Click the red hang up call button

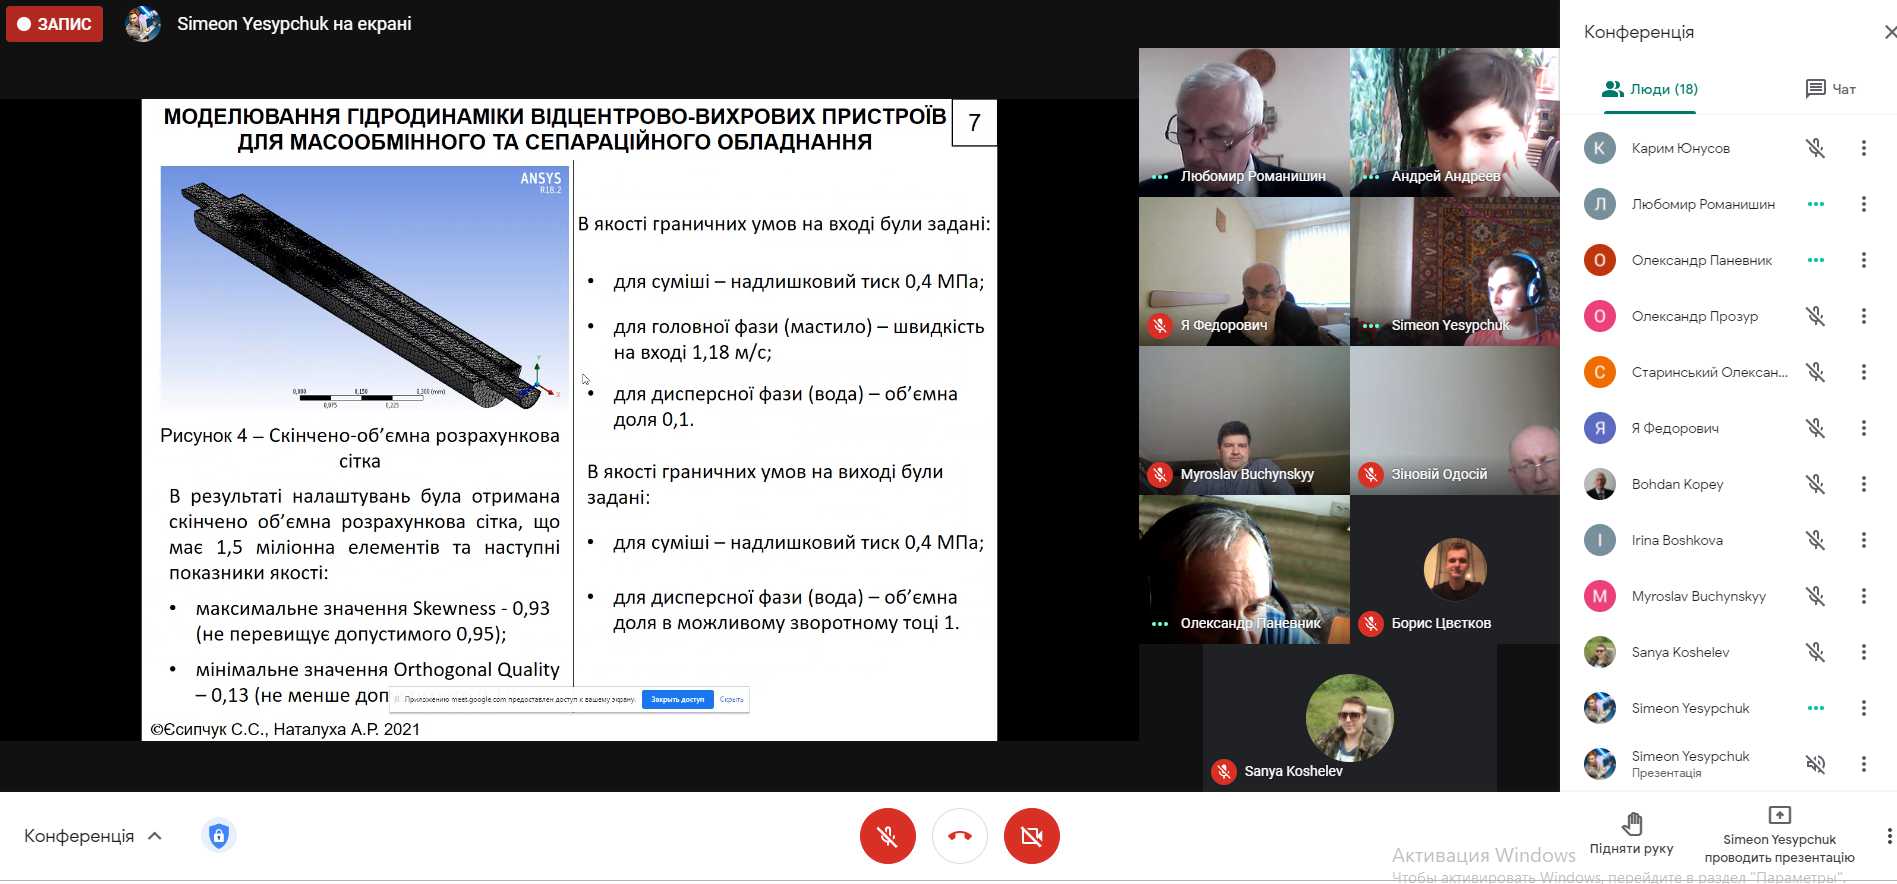pyautogui.click(x=959, y=836)
